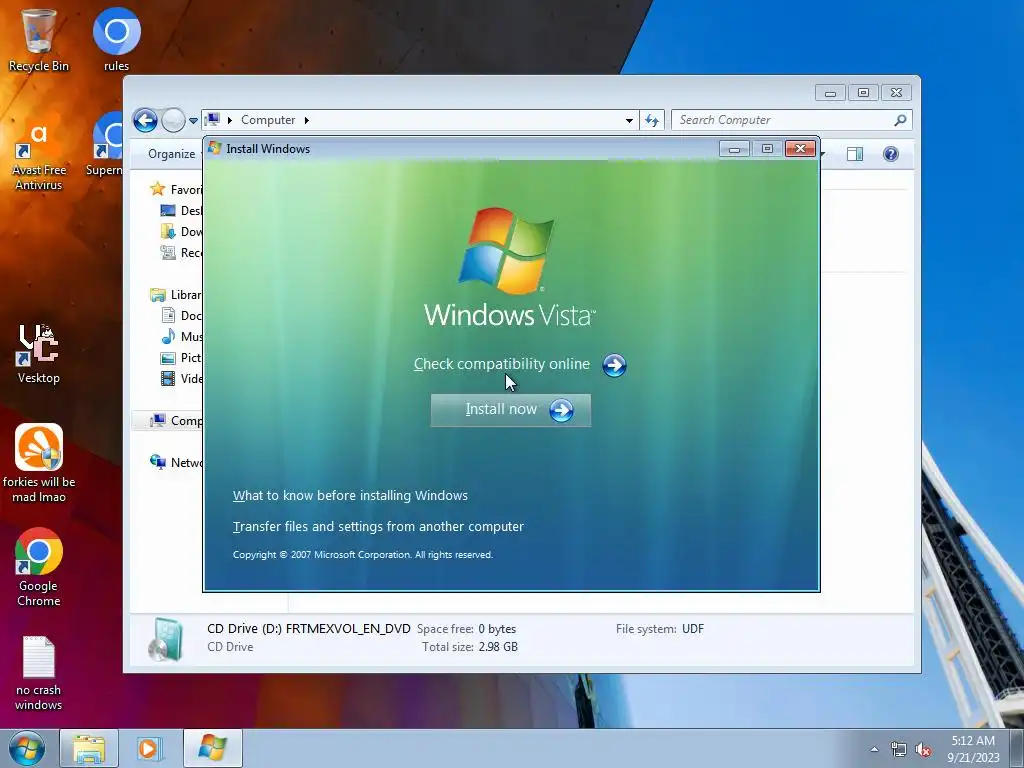Minimize the Install Windows dialog
1024x768 pixels.
[734, 149]
